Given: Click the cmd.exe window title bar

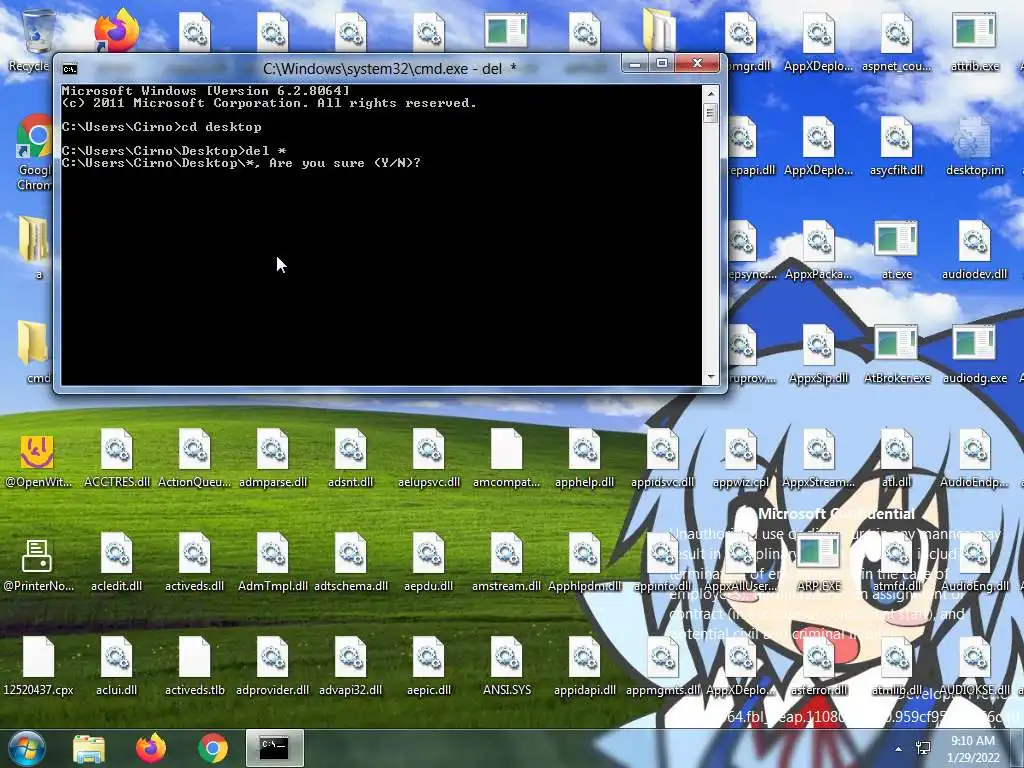Looking at the screenshot, I should [x=389, y=69].
